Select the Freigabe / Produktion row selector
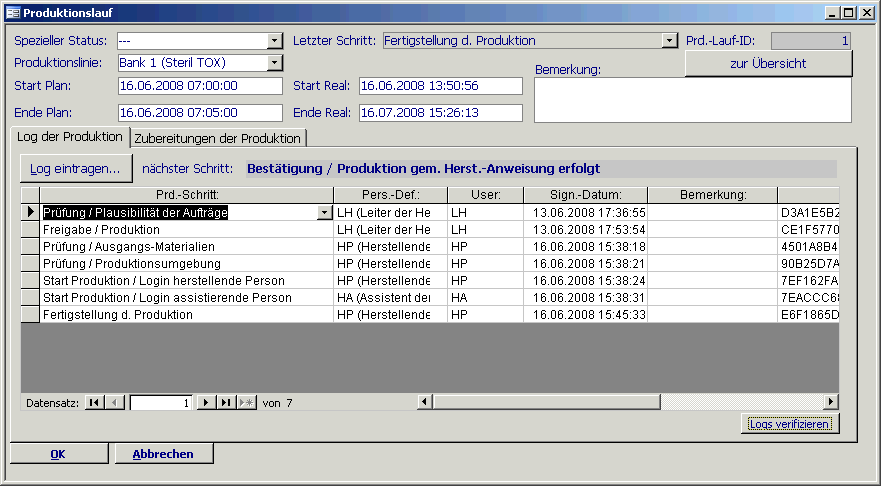The width and height of the screenshot is (881, 486). coord(30,230)
